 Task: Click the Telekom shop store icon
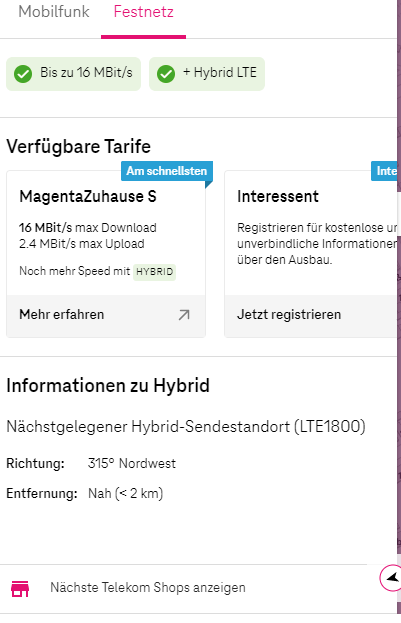(x=20, y=588)
